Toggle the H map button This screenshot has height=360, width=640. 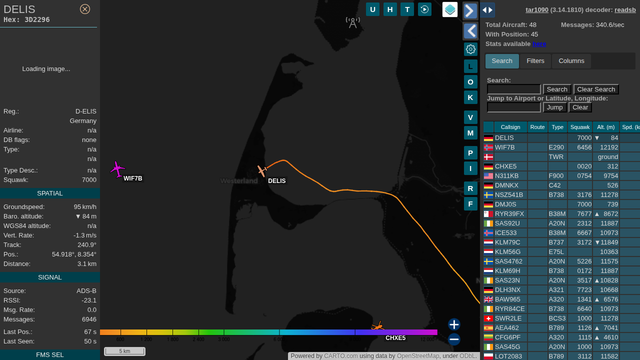click(x=390, y=9)
